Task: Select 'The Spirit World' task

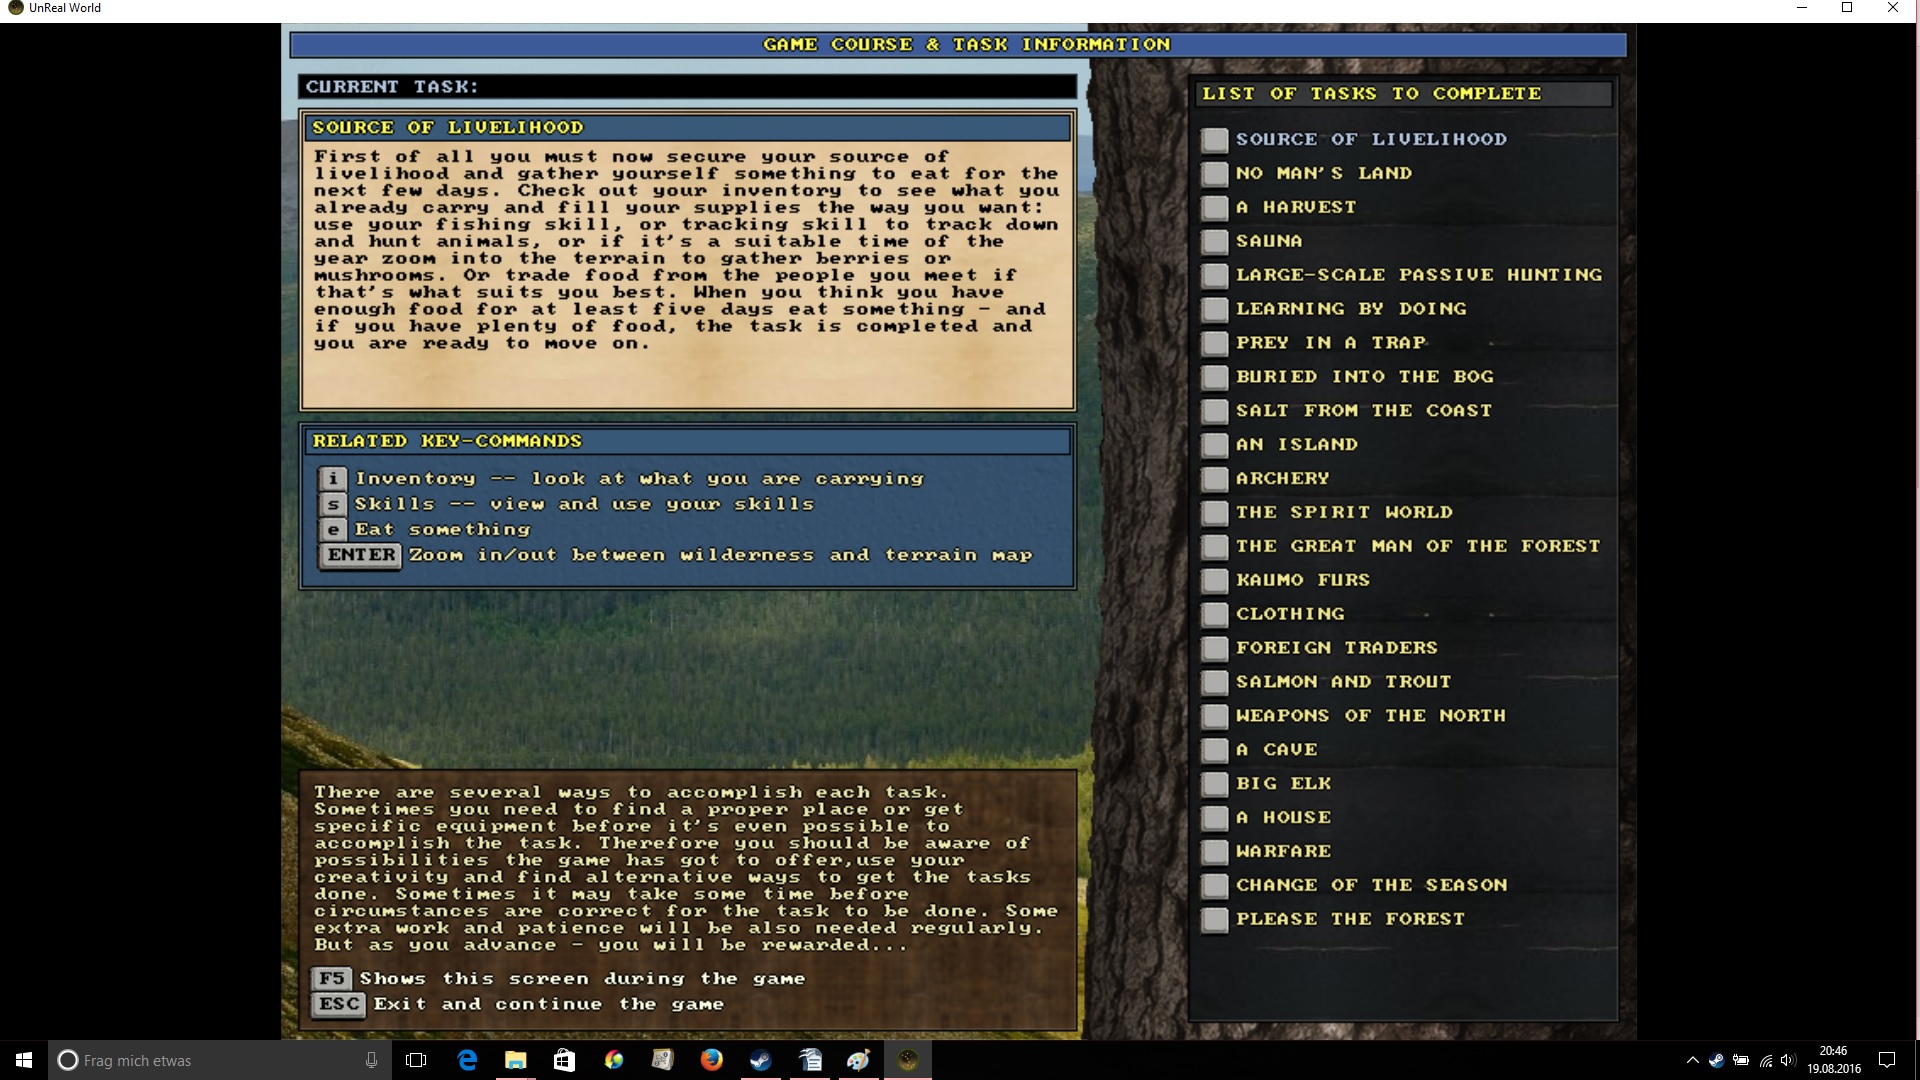Action: 1344,513
